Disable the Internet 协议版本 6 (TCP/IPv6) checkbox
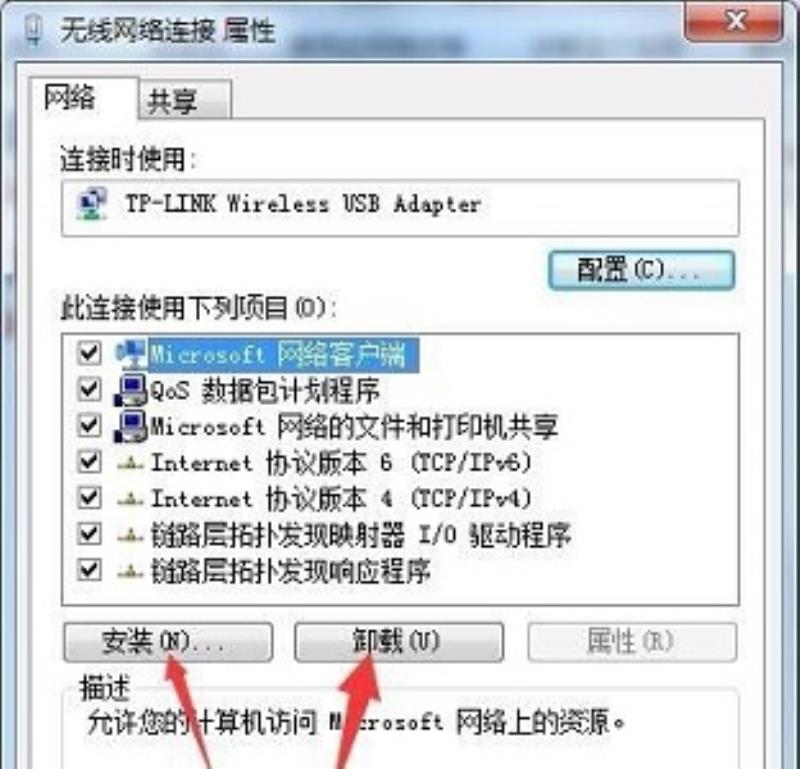Image resolution: width=800 pixels, height=769 pixels. click(x=89, y=462)
